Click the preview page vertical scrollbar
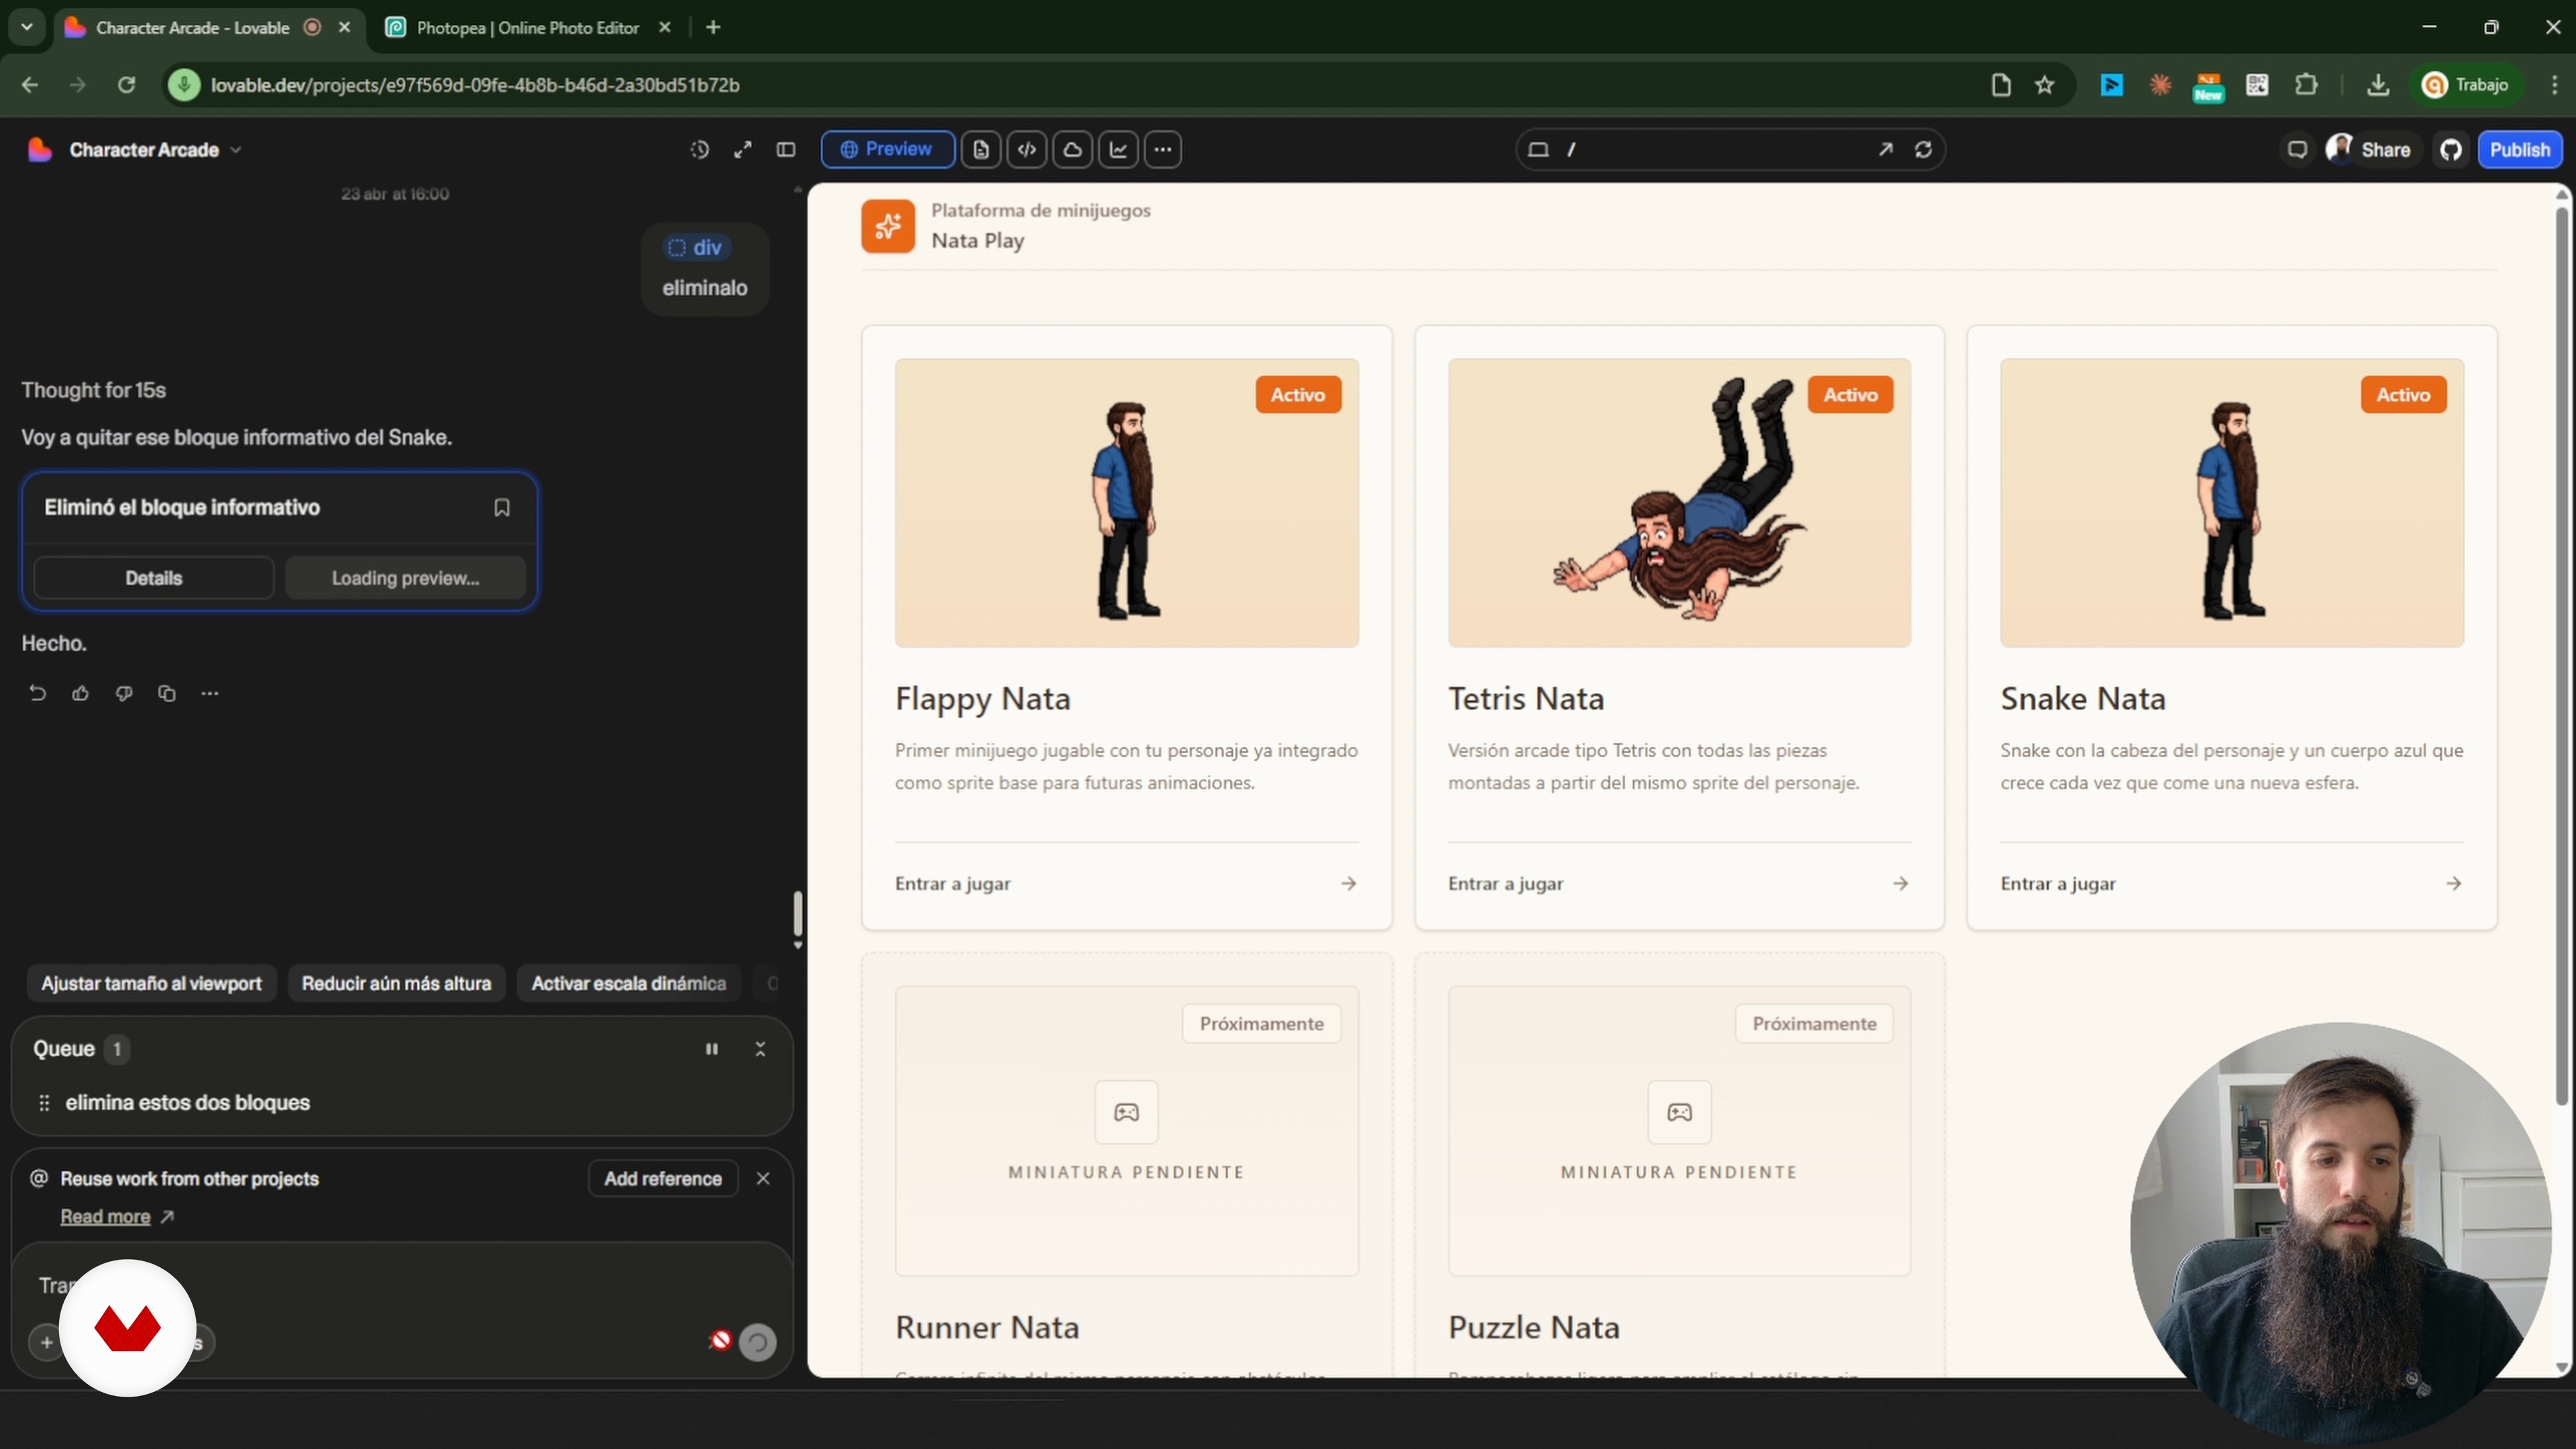Image resolution: width=2576 pixels, height=1449 pixels. (2561, 655)
